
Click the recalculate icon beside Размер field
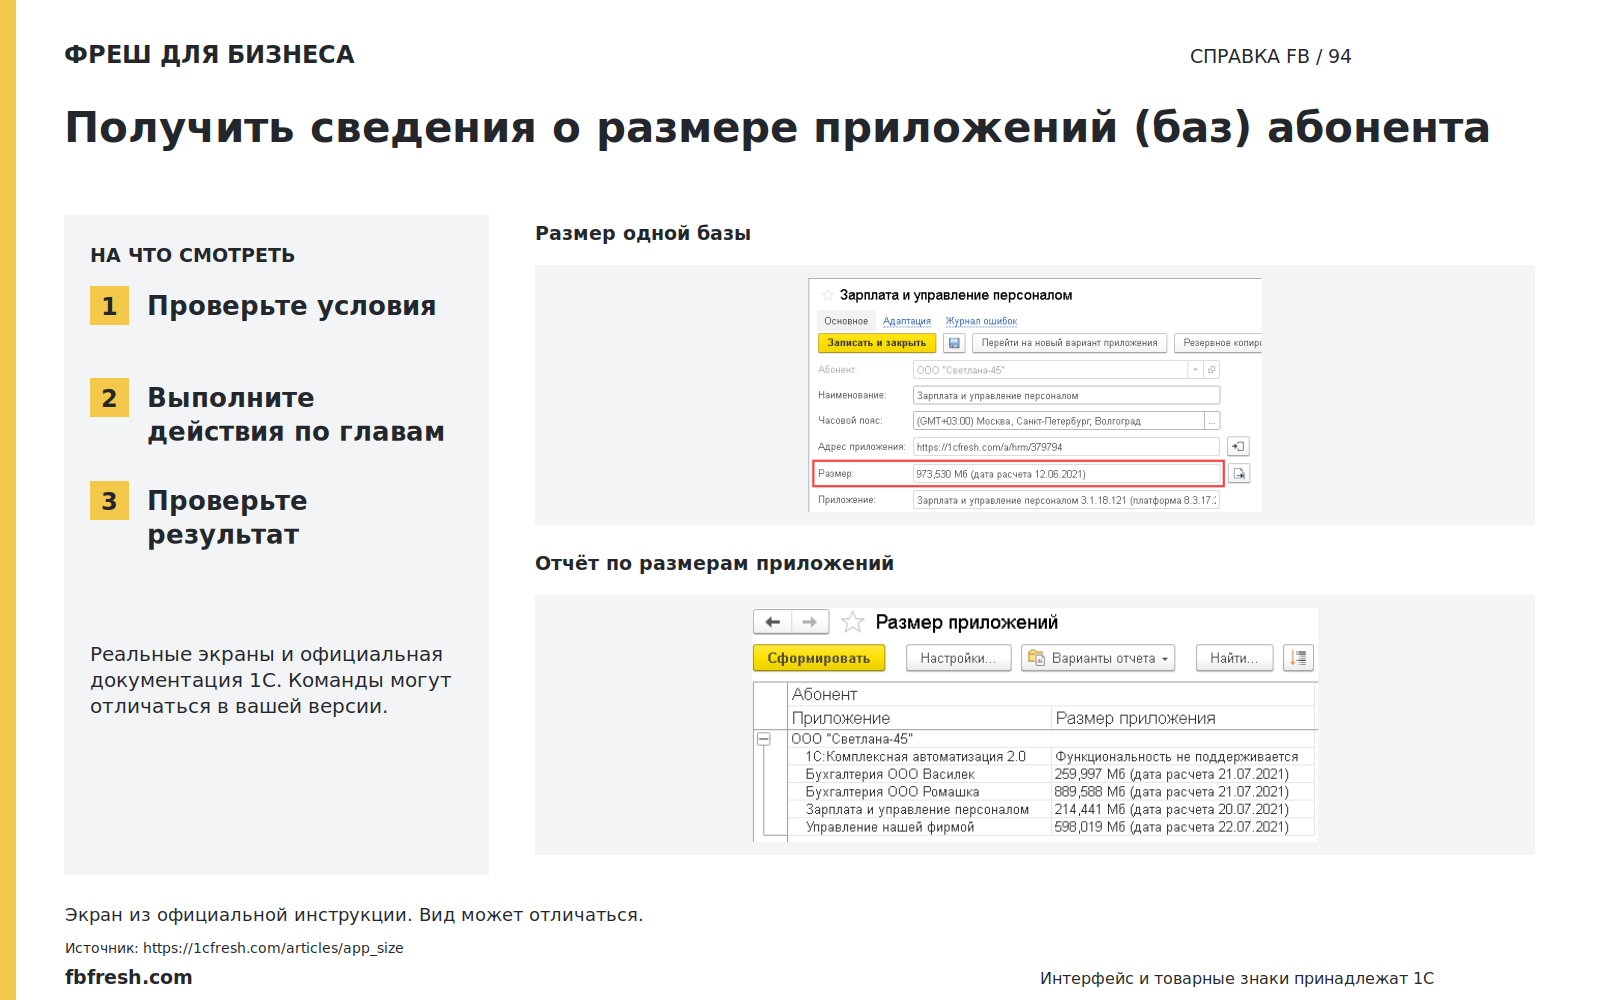(x=1239, y=473)
